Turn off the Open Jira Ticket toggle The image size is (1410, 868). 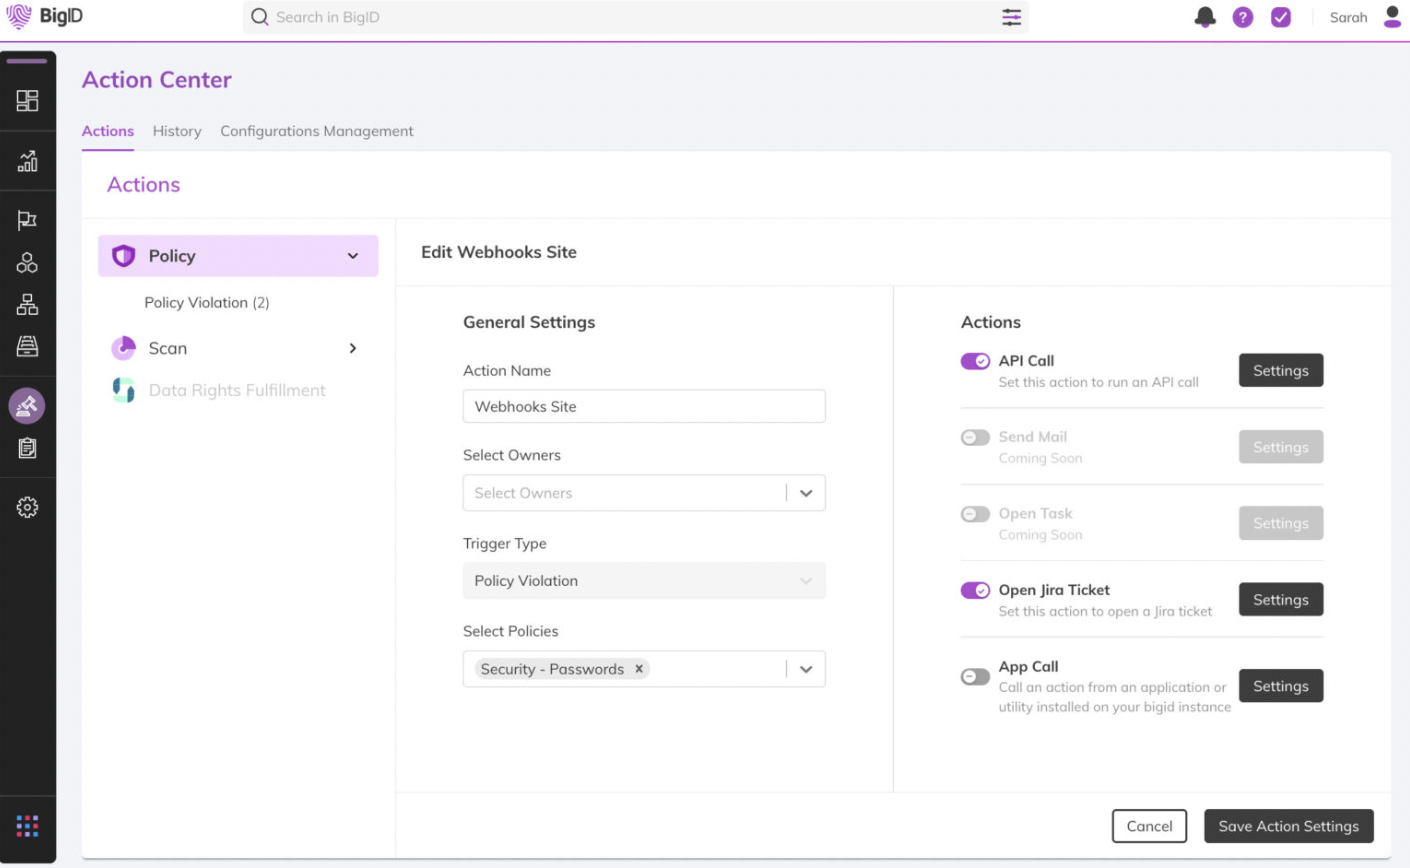point(975,590)
